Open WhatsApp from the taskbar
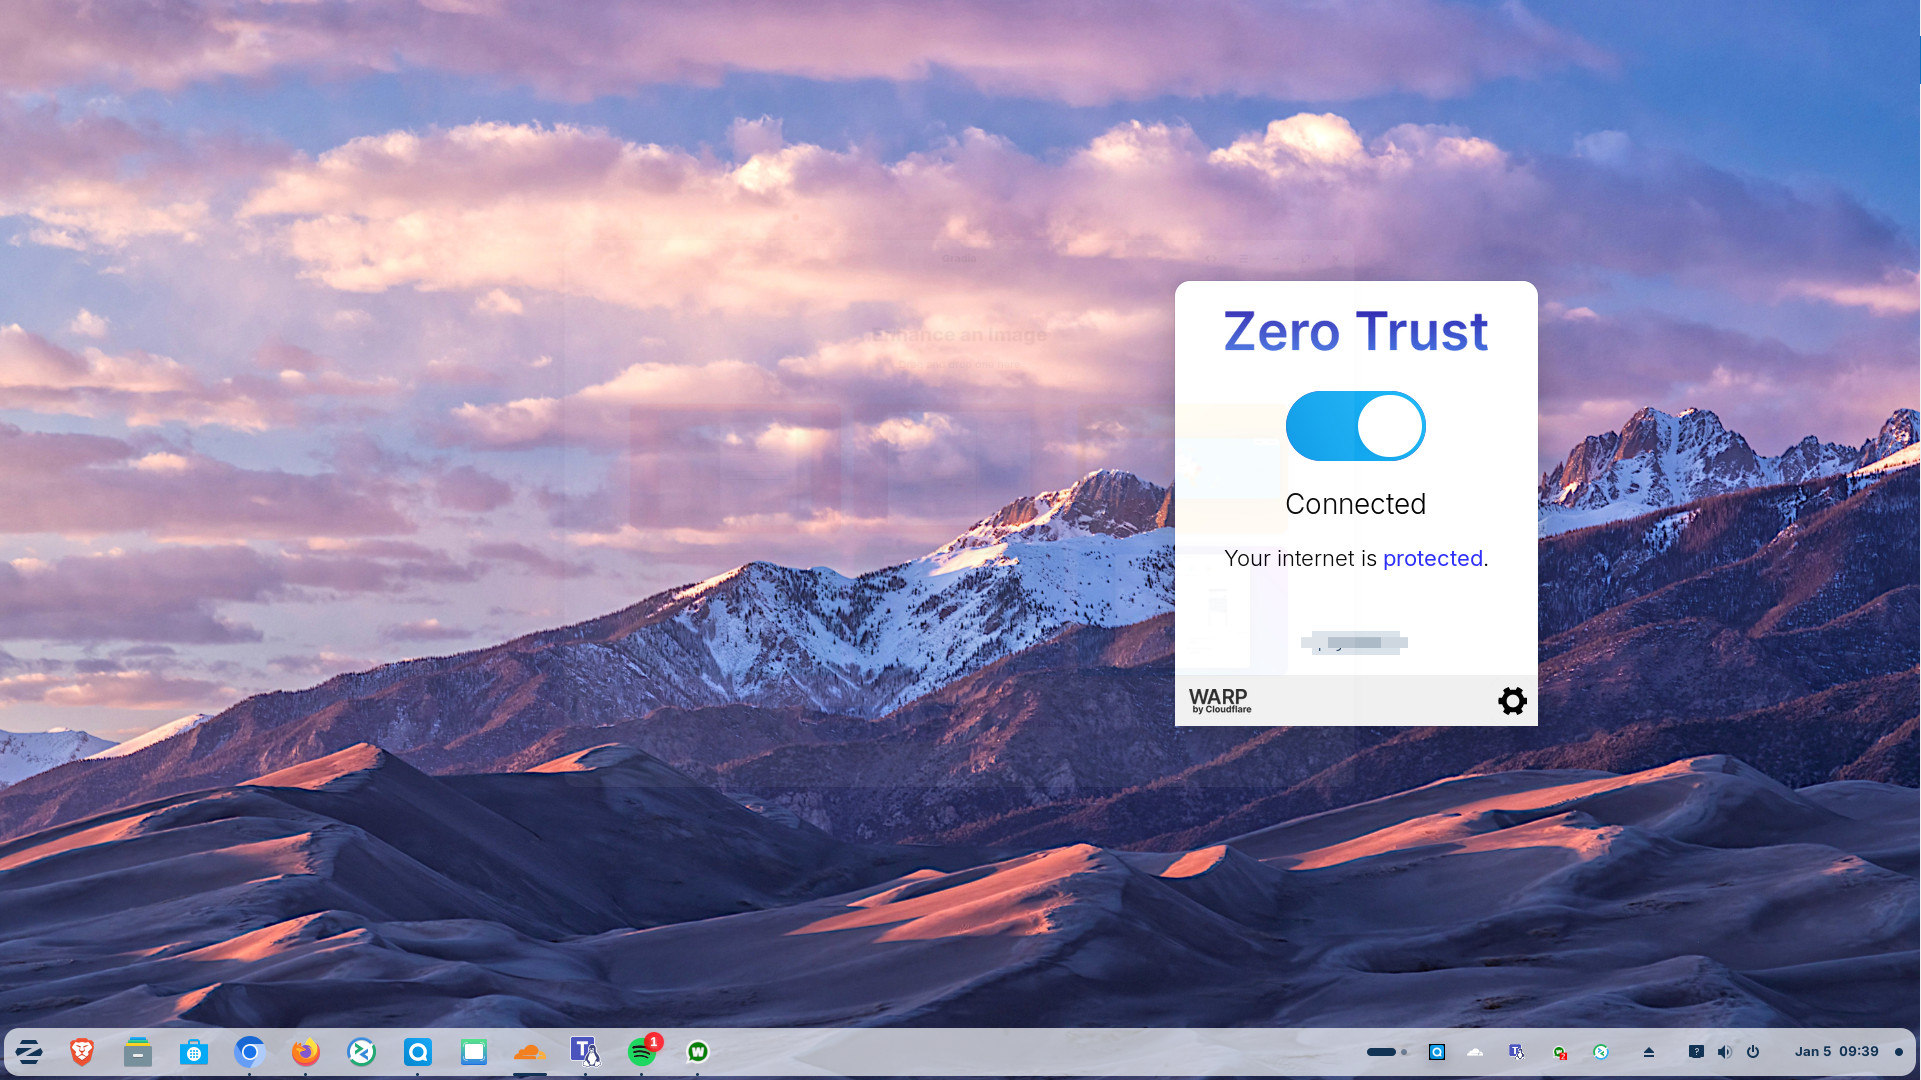The height and width of the screenshot is (1080, 1921). click(697, 1051)
